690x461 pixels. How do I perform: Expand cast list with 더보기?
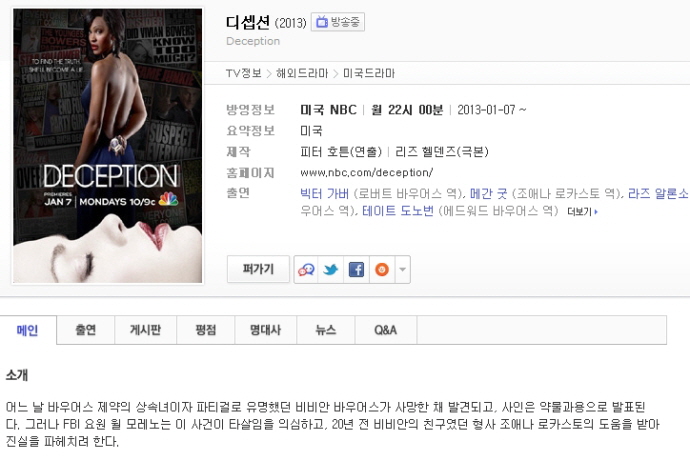click(x=582, y=212)
